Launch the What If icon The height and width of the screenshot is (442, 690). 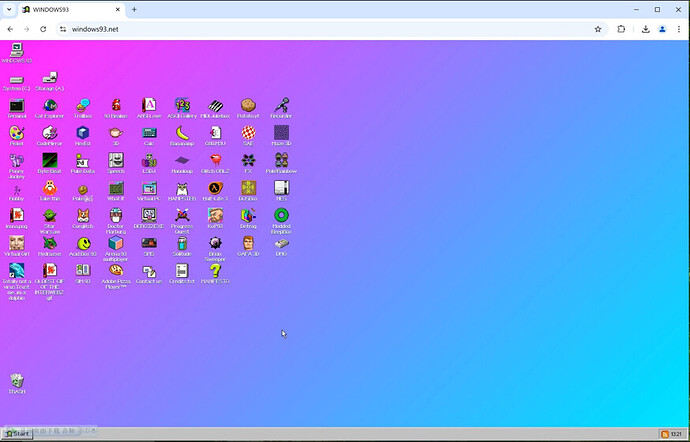(x=116, y=189)
